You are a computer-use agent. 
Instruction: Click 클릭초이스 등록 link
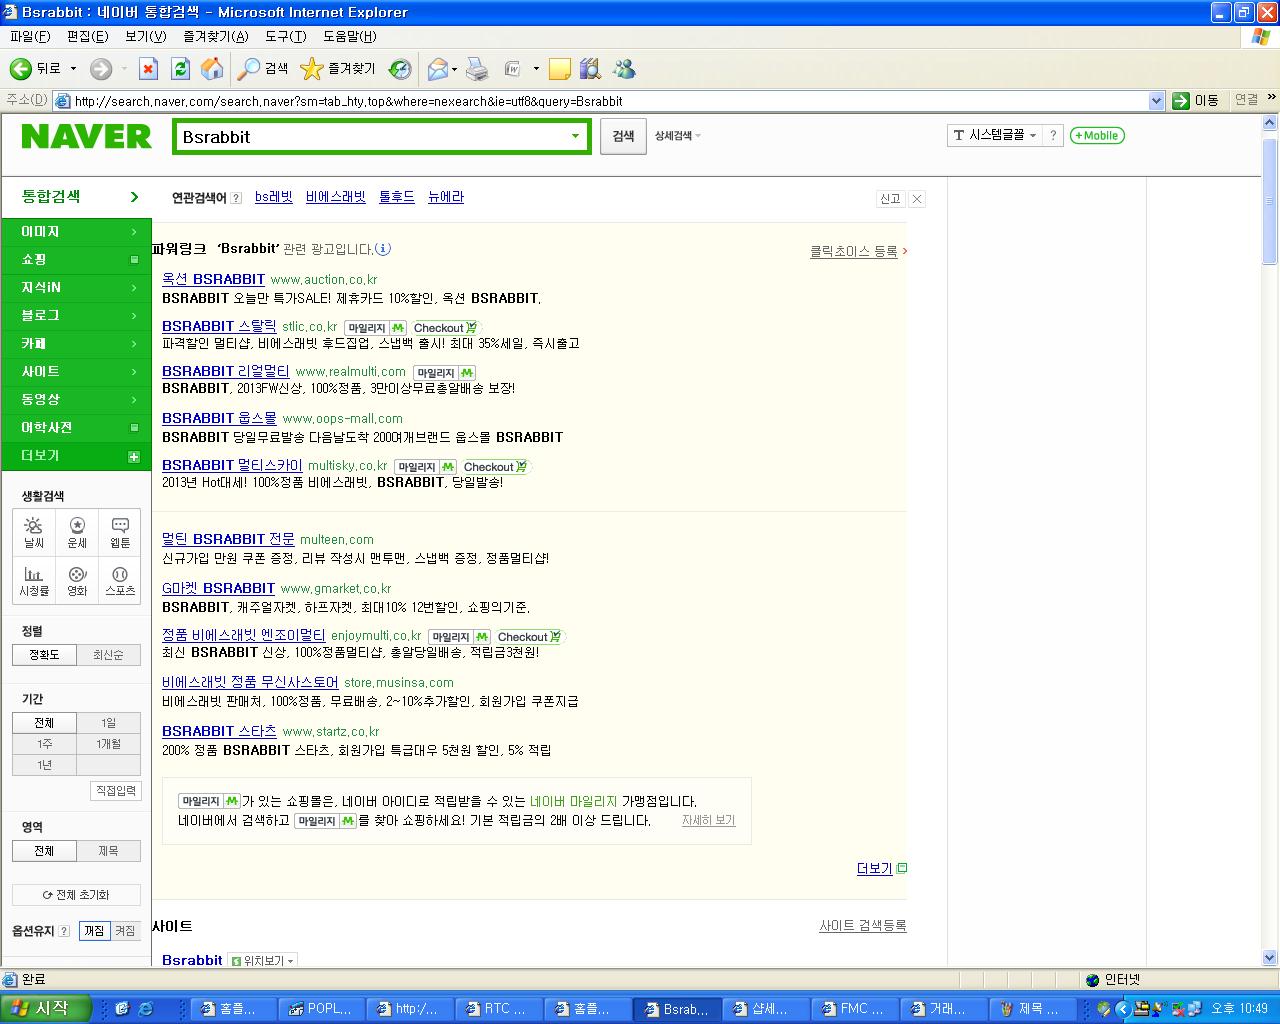(854, 251)
